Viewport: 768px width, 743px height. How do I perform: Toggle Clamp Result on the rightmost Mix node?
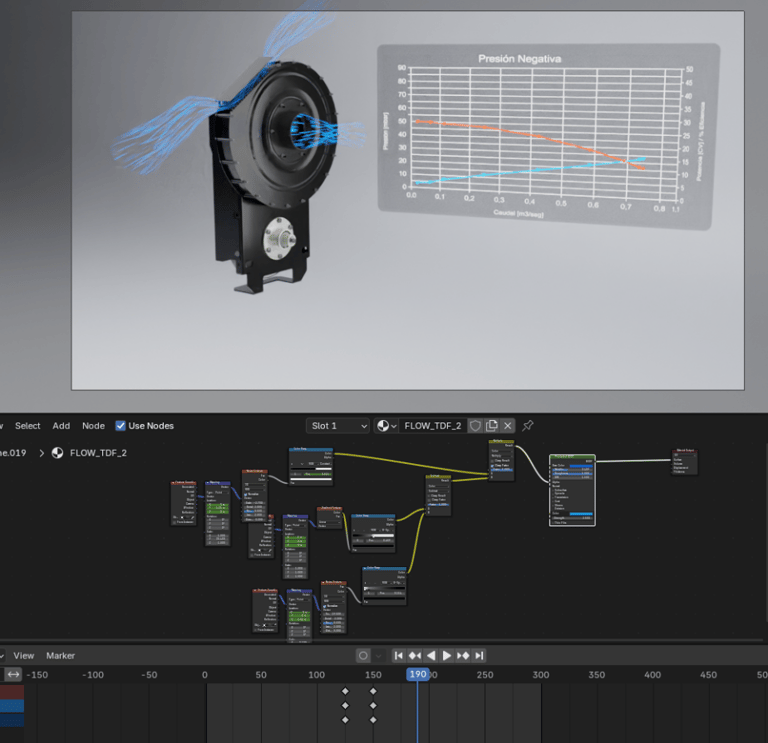pos(492,460)
